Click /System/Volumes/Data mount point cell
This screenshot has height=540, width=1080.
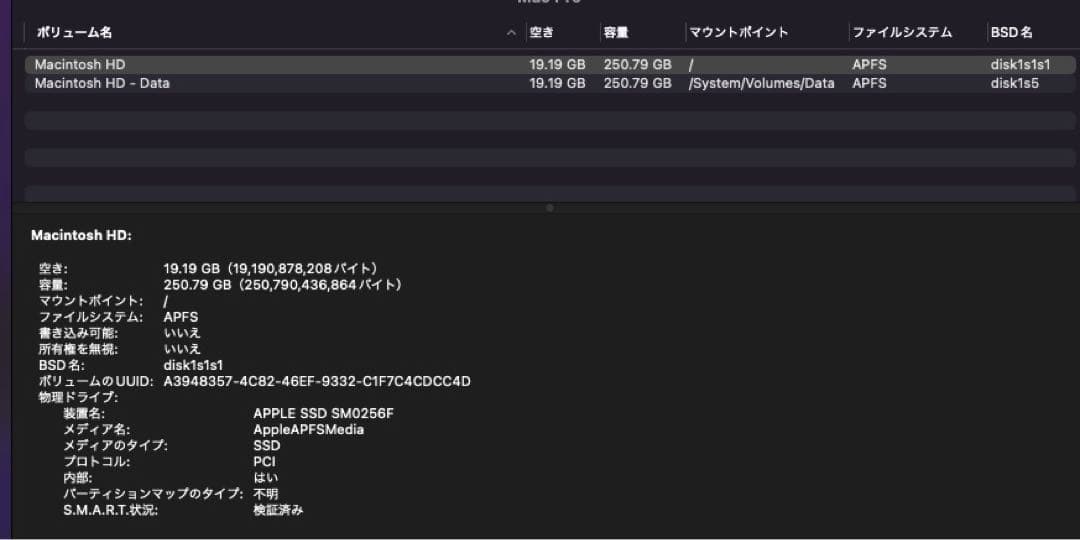761,83
